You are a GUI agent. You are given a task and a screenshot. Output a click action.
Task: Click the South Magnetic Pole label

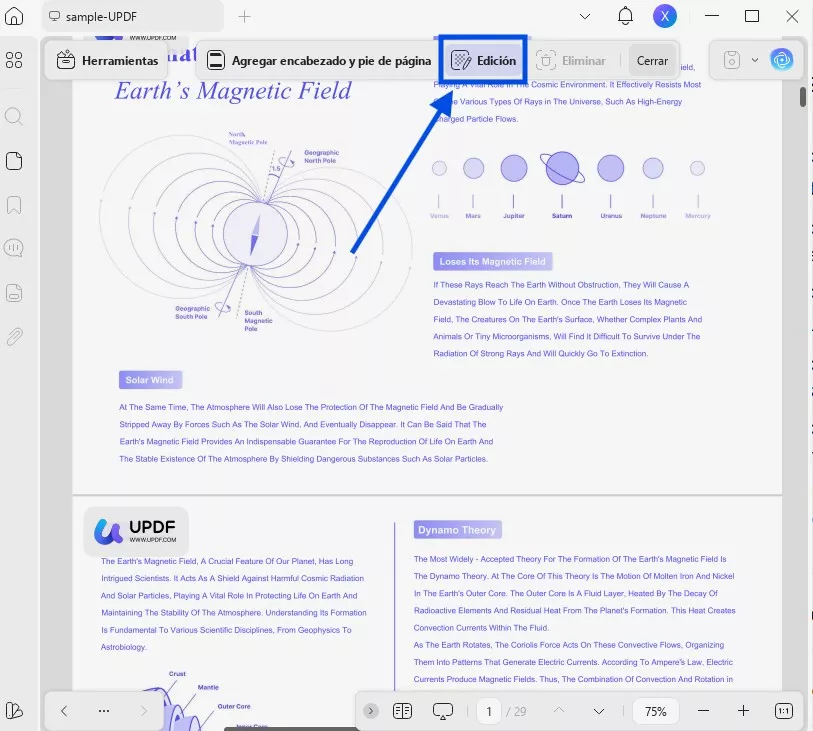[x=258, y=320]
